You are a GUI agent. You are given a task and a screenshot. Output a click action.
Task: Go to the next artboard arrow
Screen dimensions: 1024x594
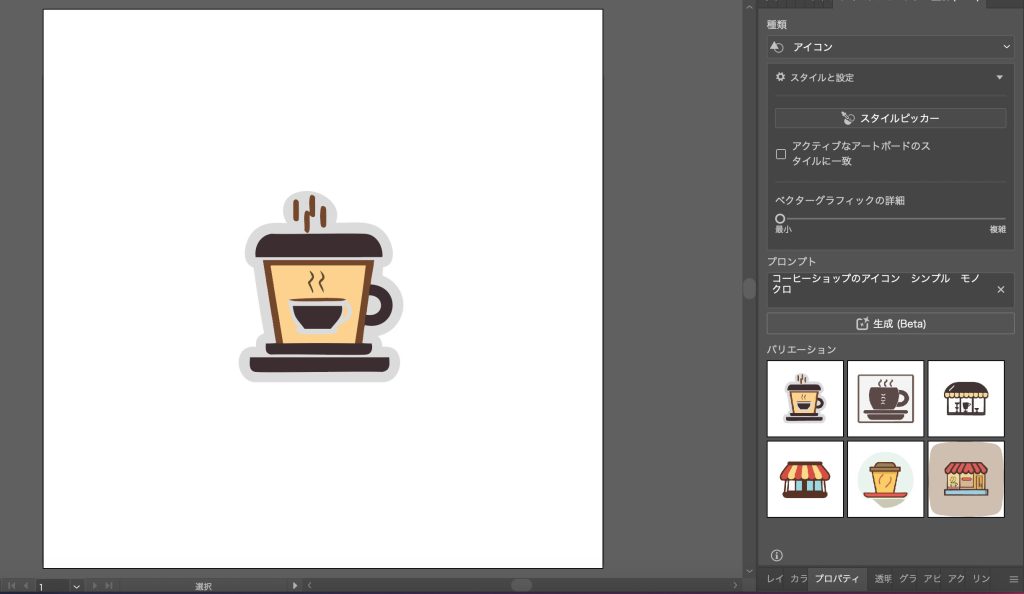94,586
